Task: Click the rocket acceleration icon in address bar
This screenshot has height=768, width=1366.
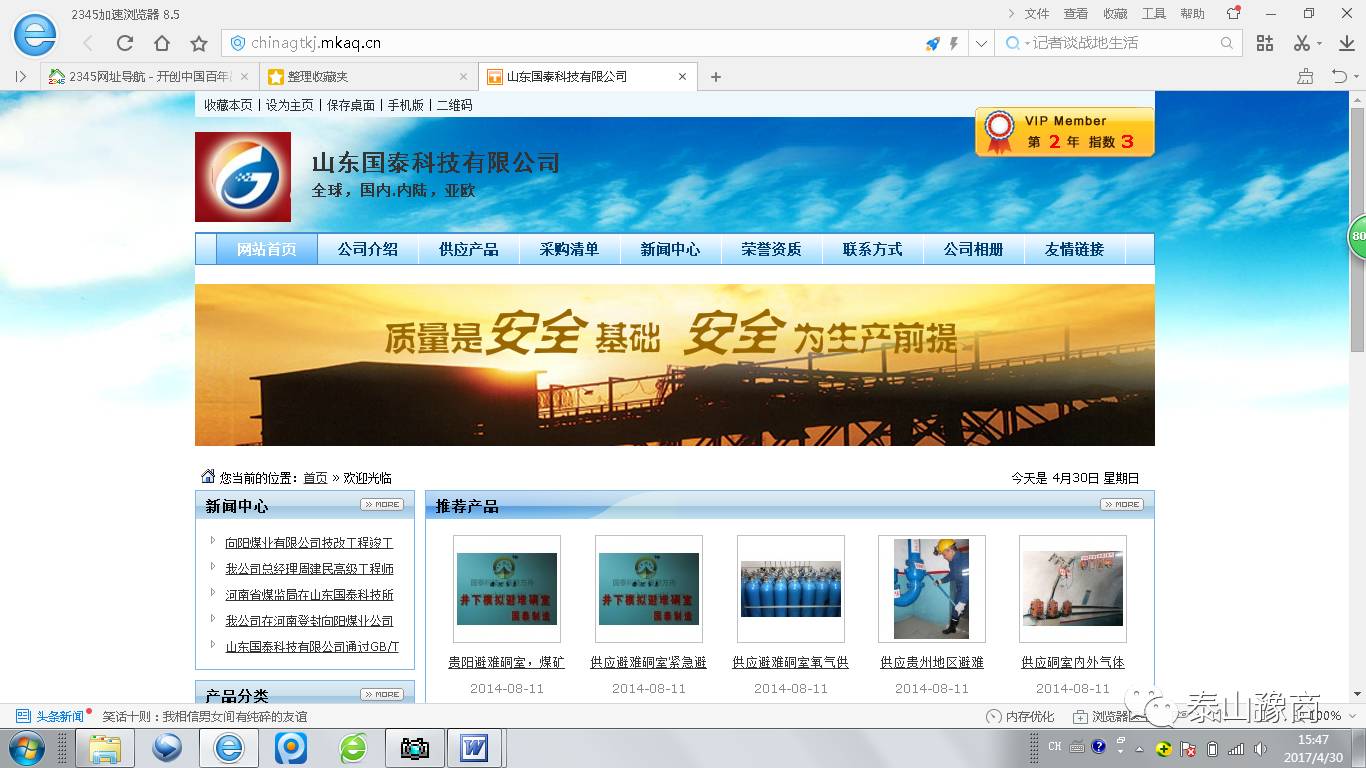Action: (x=932, y=43)
